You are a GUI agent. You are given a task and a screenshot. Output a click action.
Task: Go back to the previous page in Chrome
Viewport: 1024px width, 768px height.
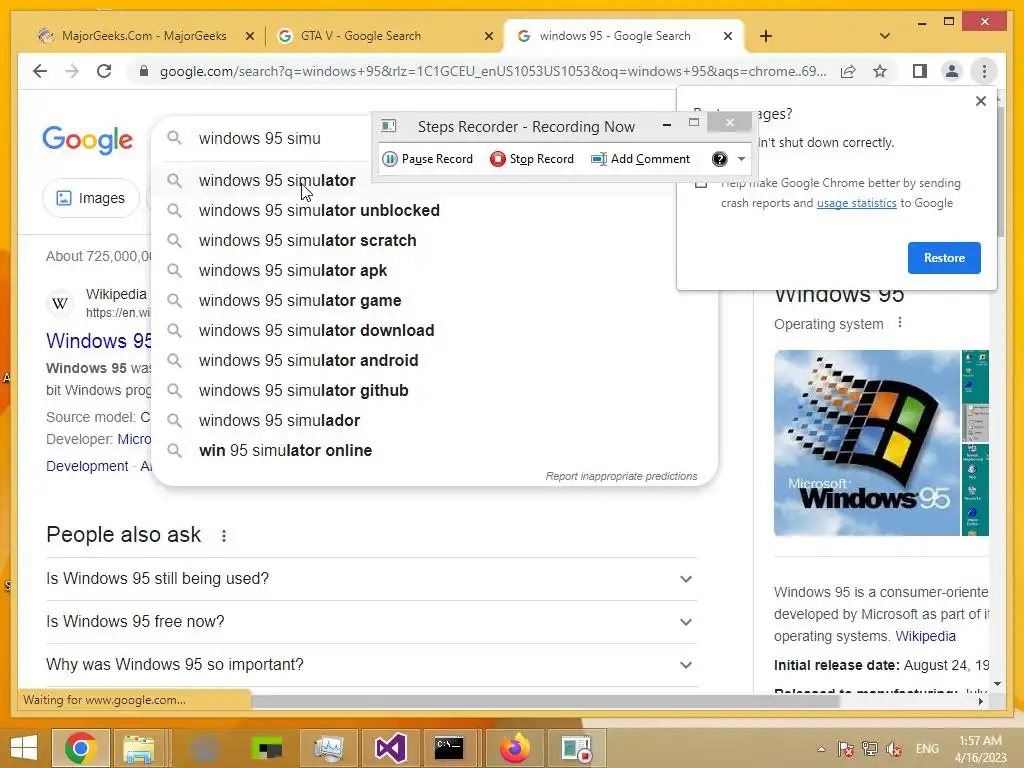(x=40, y=71)
